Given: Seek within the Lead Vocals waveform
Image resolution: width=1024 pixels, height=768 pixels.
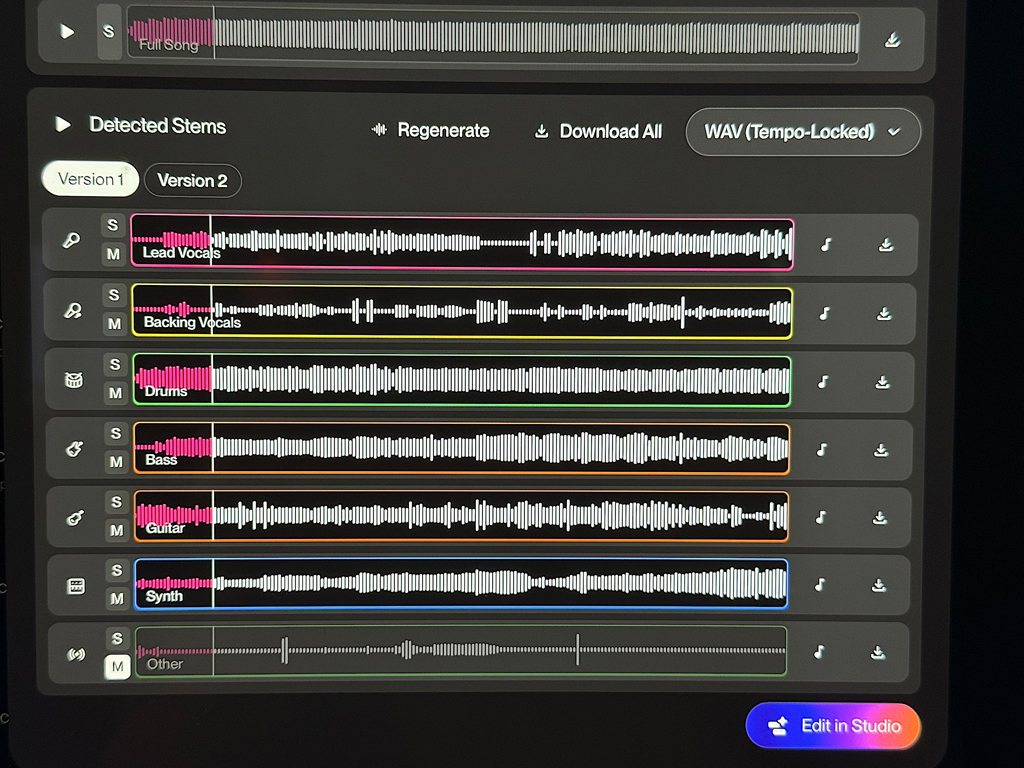Looking at the screenshot, I should click(462, 243).
